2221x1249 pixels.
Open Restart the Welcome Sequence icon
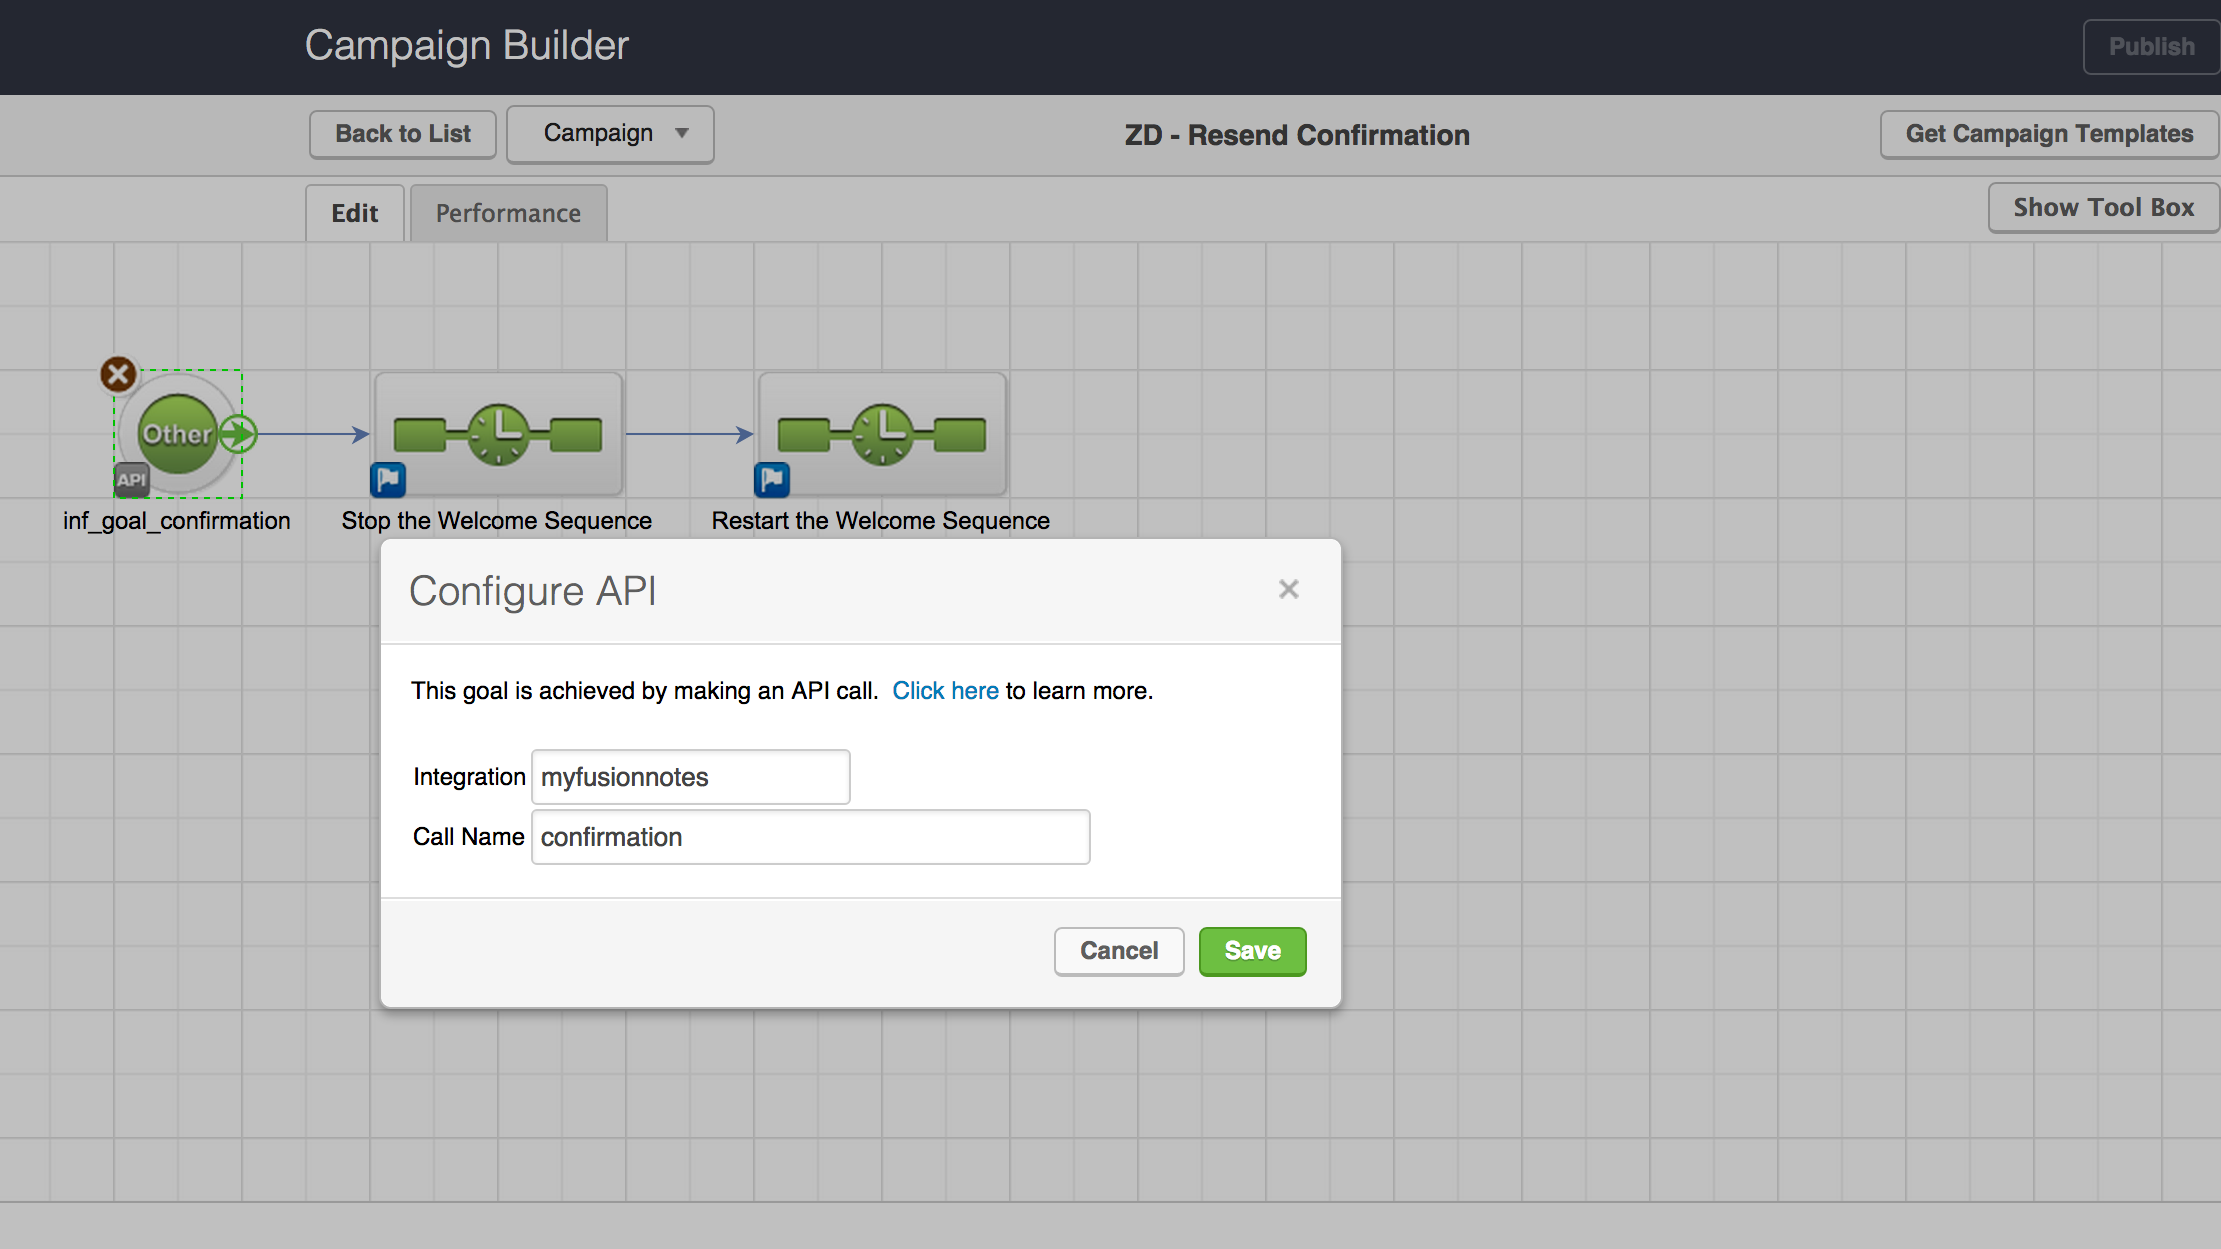point(882,434)
